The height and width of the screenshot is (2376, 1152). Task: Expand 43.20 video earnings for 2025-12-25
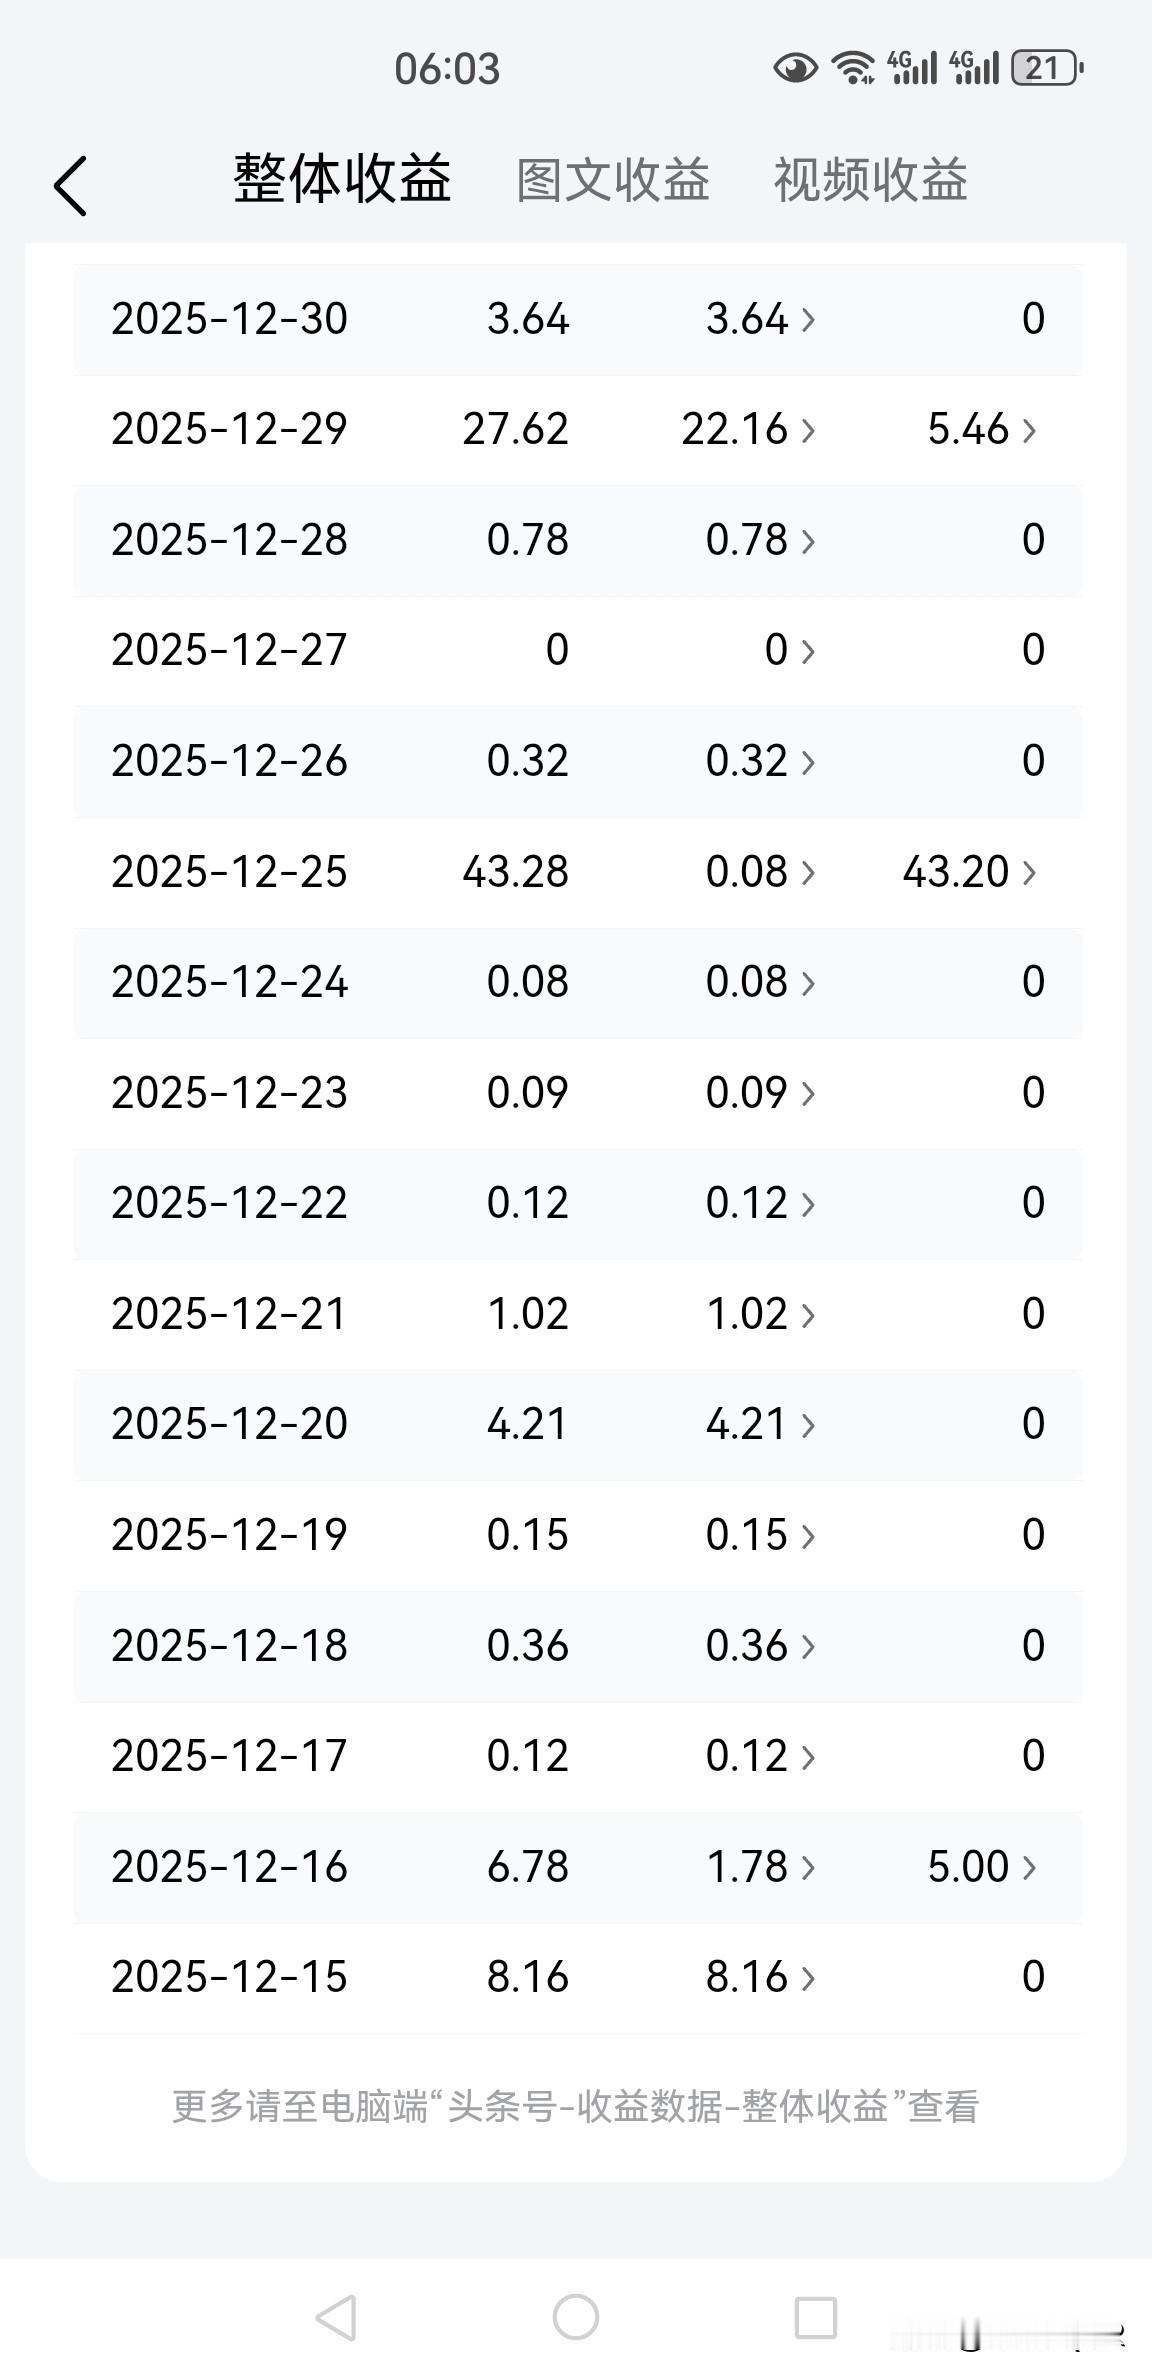969,872
